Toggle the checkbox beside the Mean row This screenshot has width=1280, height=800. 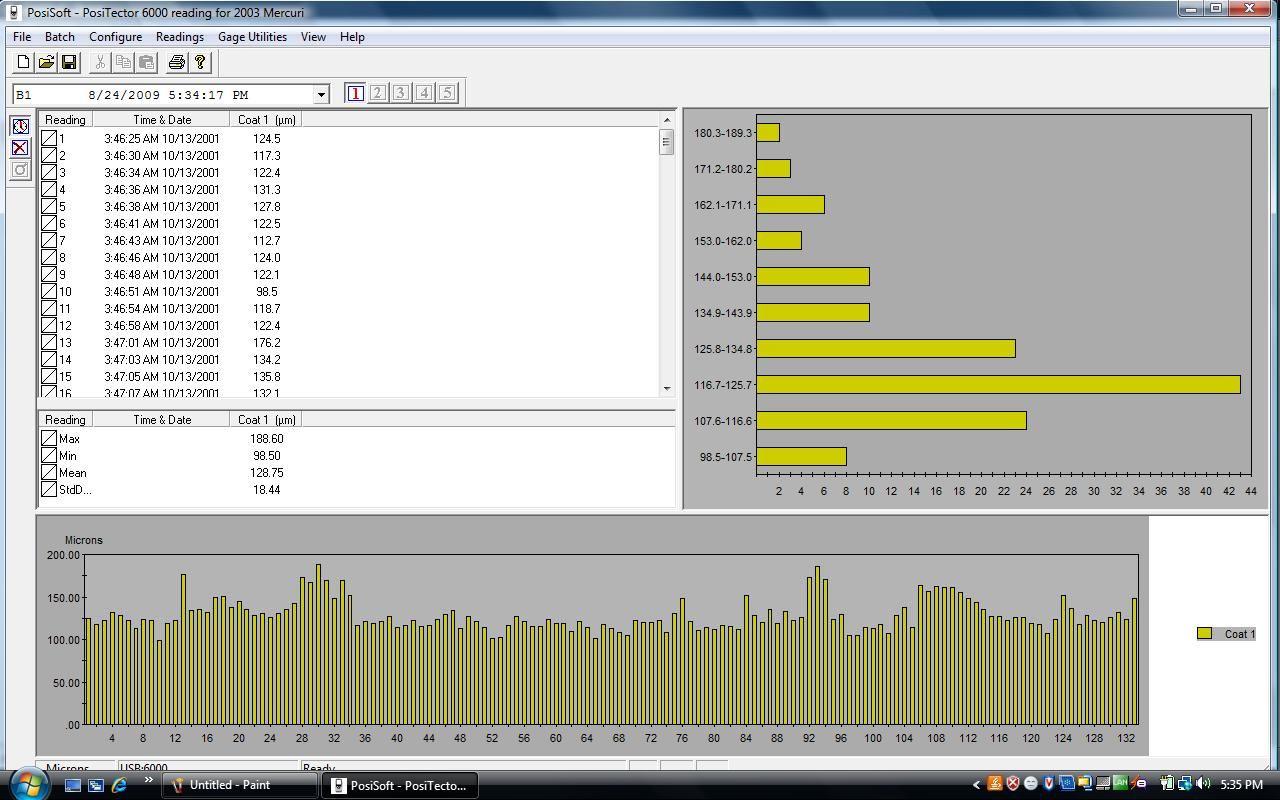pyautogui.click(x=49, y=473)
